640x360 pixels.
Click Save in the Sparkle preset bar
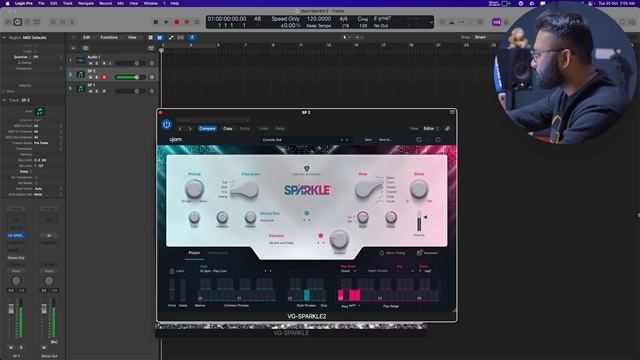pyautogui.click(x=368, y=140)
